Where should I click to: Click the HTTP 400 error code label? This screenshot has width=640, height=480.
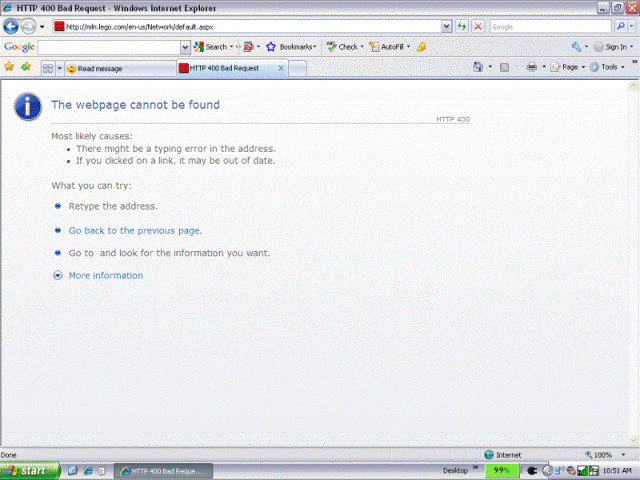pos(453,119)
